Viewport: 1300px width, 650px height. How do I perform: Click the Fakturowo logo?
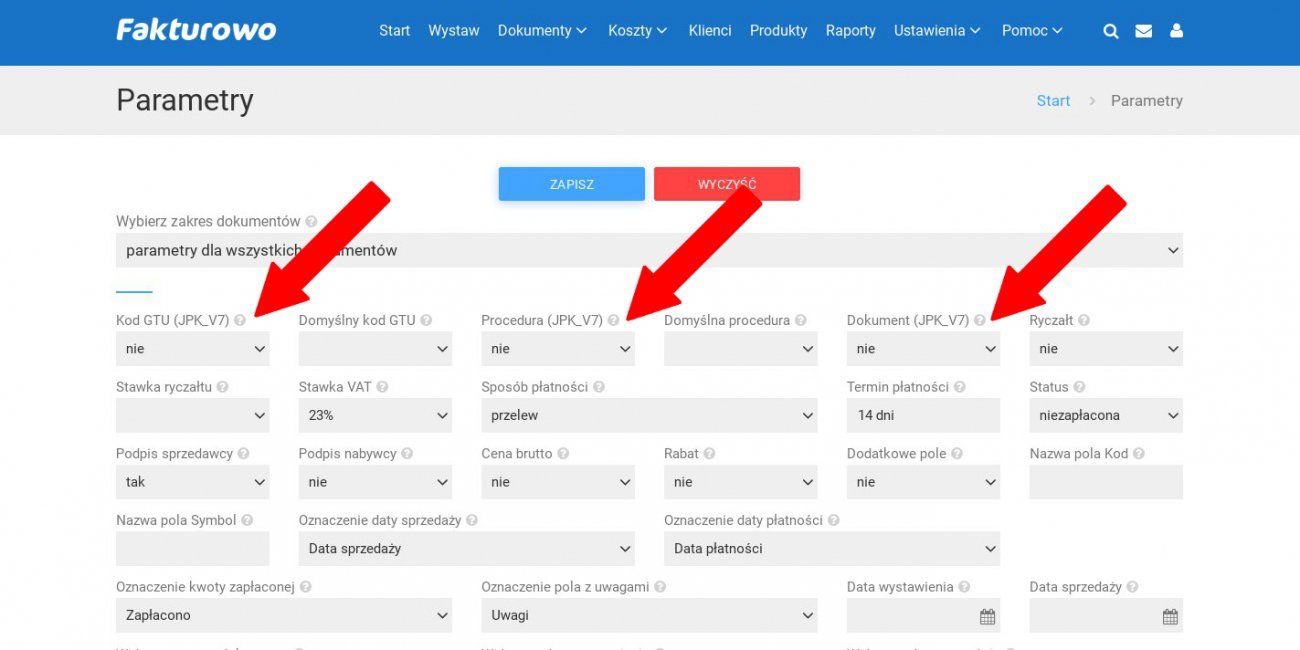click(x=196, y=30)
